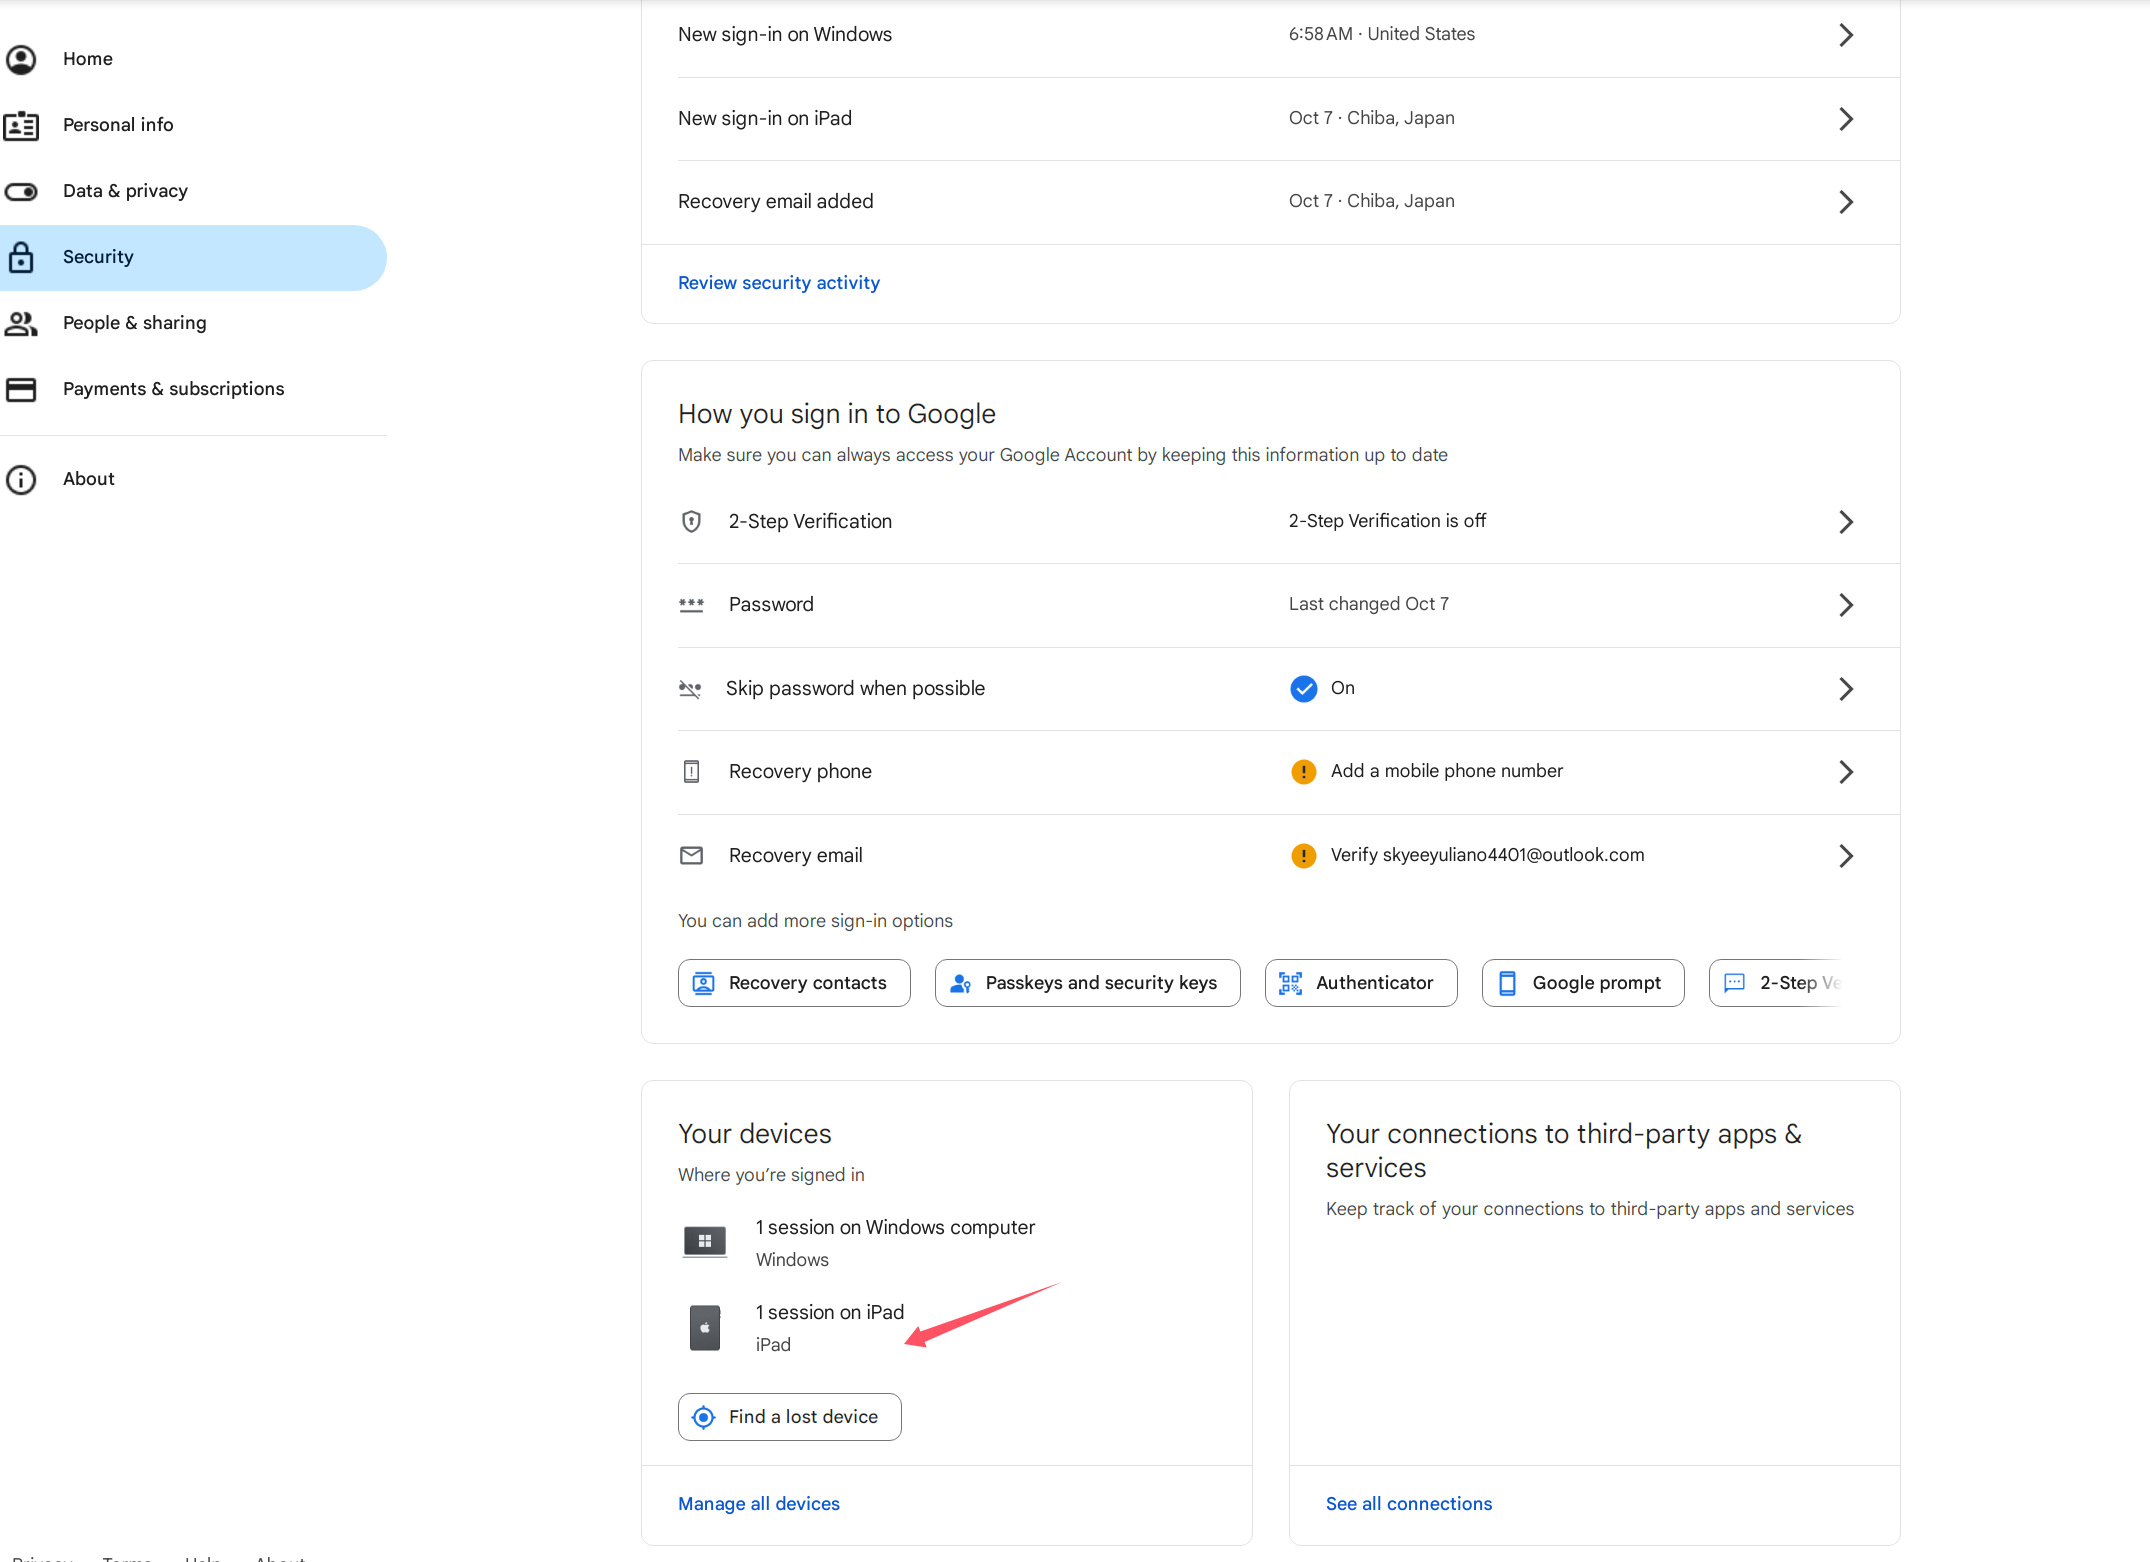Open Payments & subscriptions section
Screen dimensions: 2150x1562
(x=173, y=389)
